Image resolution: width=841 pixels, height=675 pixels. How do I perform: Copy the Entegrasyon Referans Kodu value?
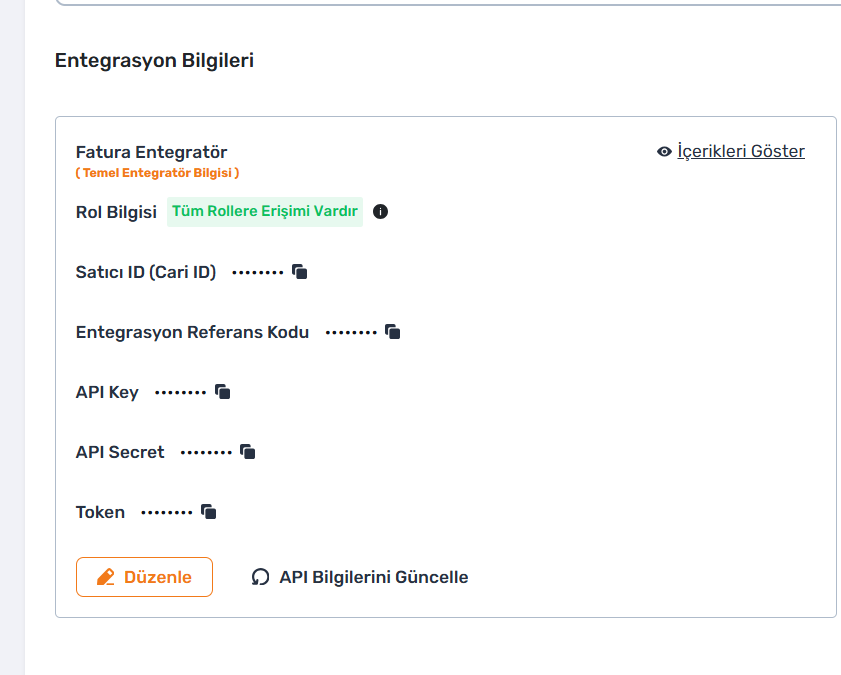click(x=393, y=332)
